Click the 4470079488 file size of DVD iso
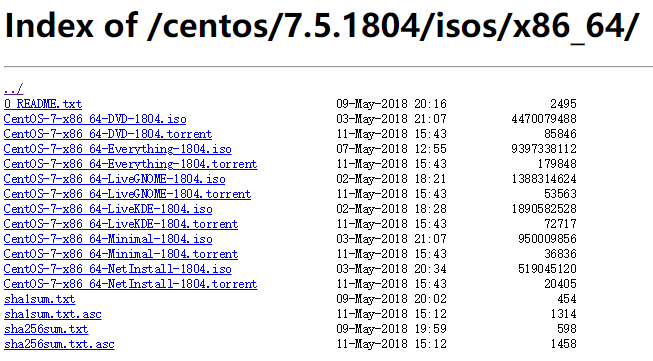 coord(544,119)
